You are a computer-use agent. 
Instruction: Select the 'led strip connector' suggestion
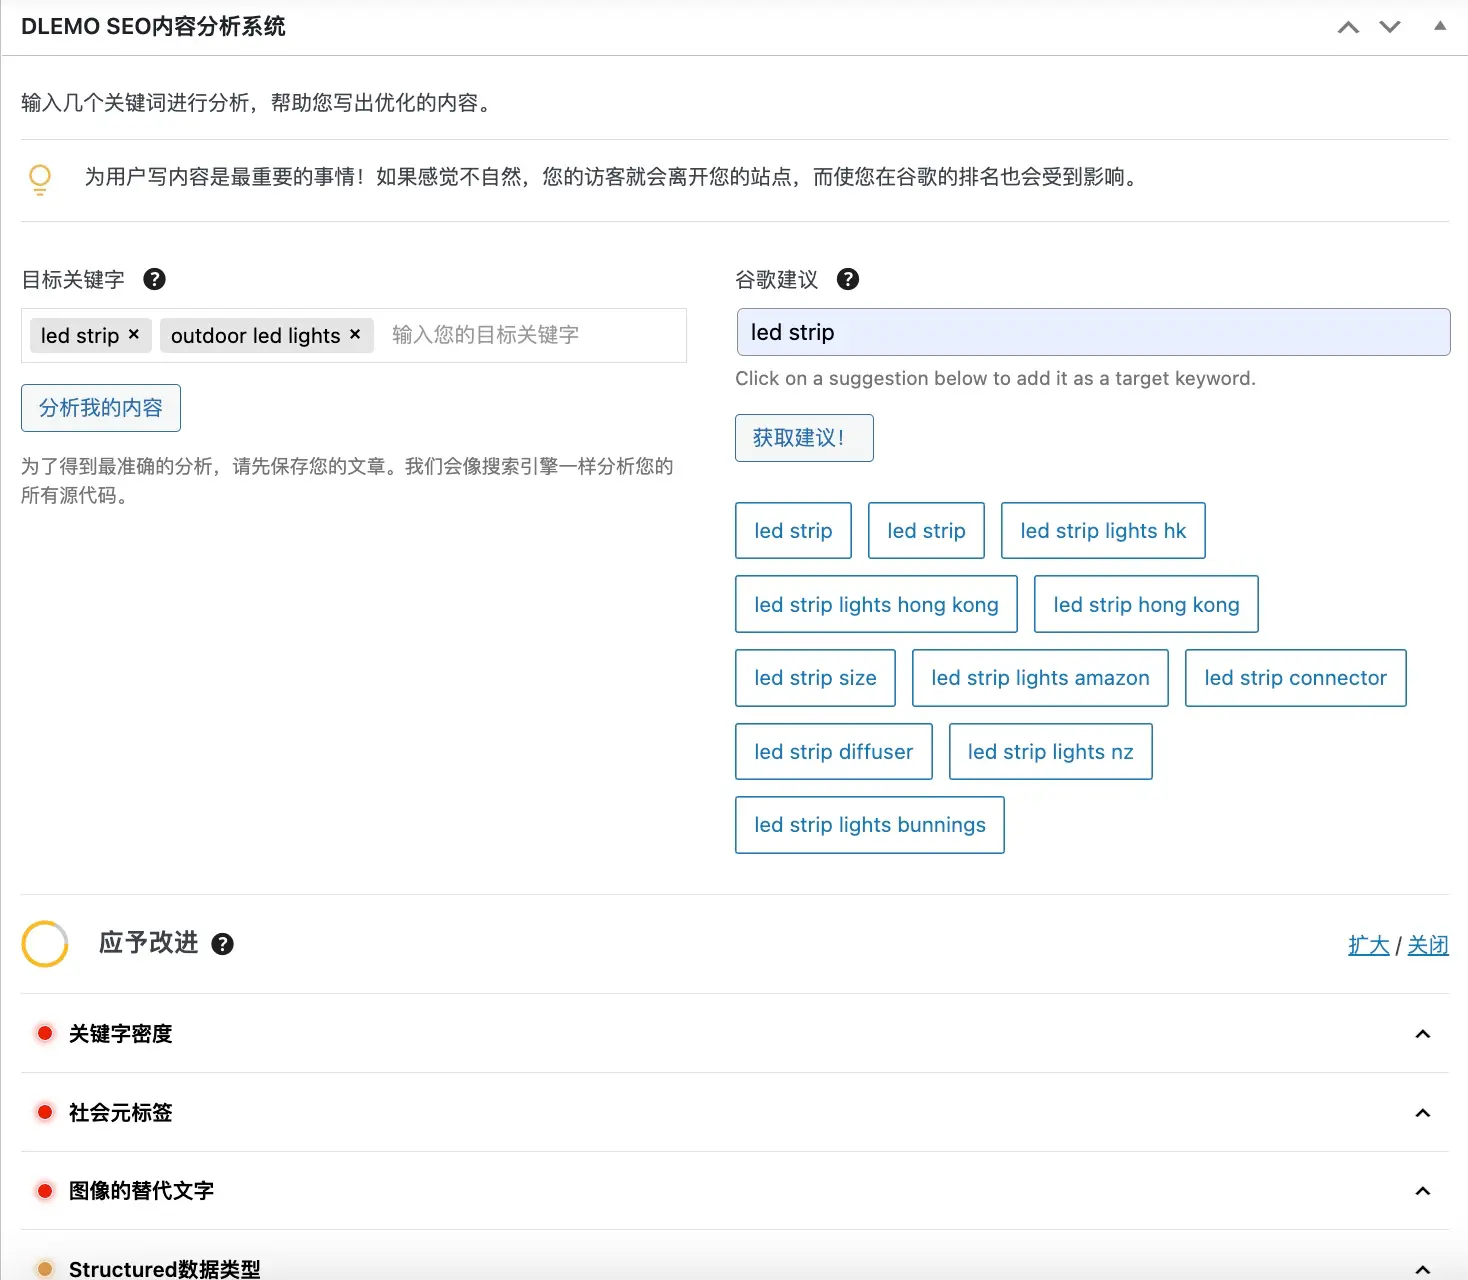[x=1295, y=678]
